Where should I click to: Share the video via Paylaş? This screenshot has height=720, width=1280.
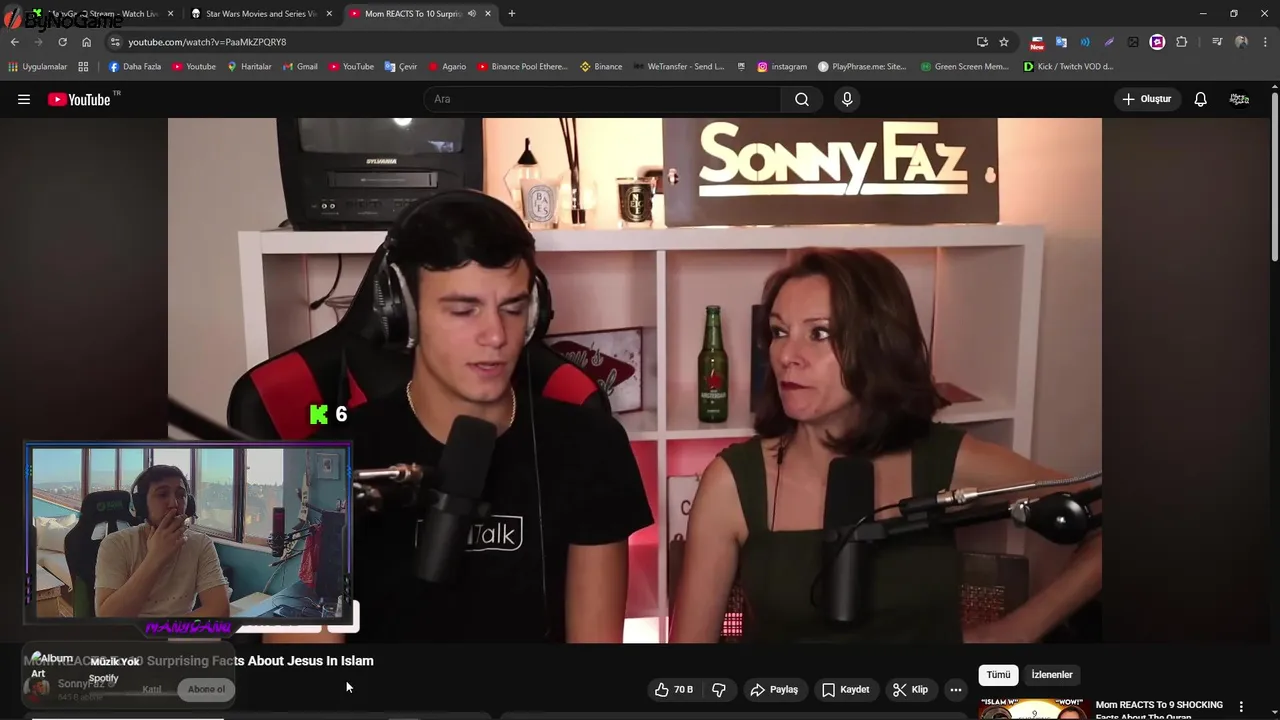[x=774, y=689]
